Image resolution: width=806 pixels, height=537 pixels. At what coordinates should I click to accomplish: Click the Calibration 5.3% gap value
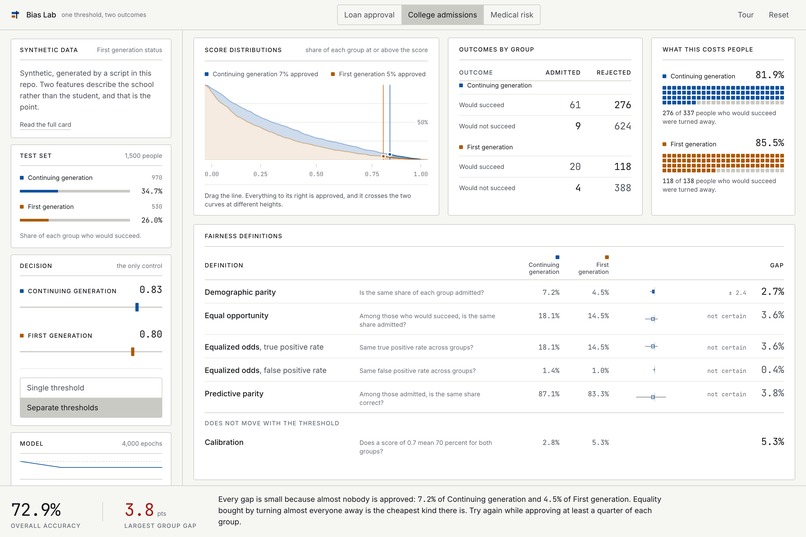click(773, 441)
